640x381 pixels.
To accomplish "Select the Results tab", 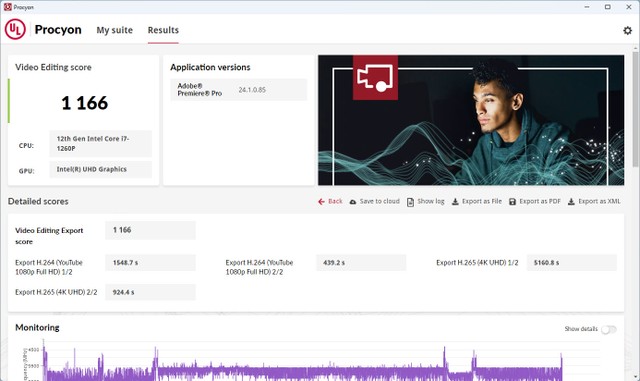I will tap(163, 30).
